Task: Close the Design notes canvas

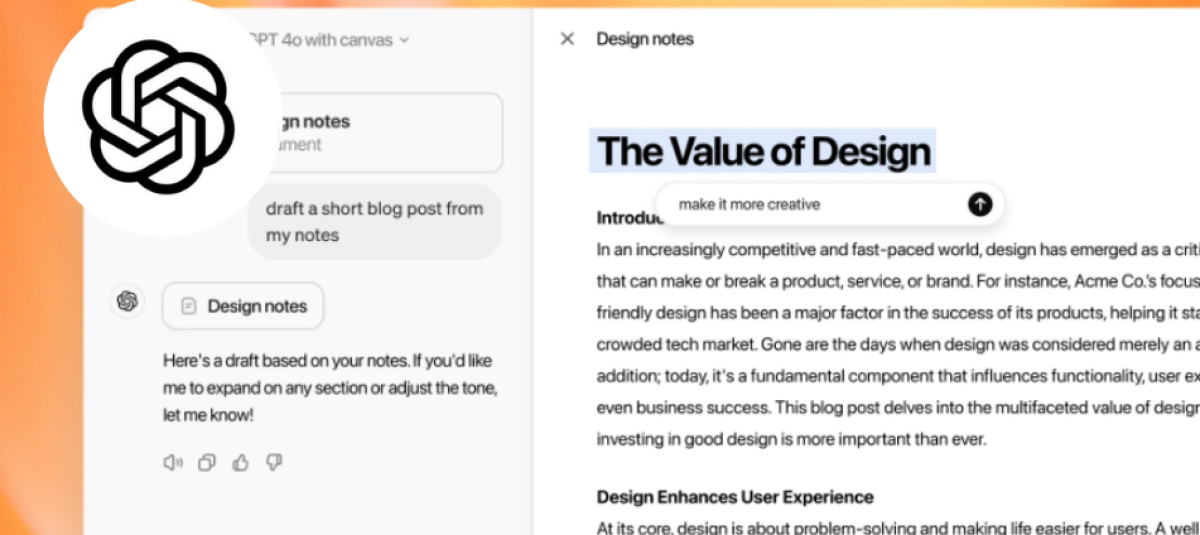Action: pos(567,39)
